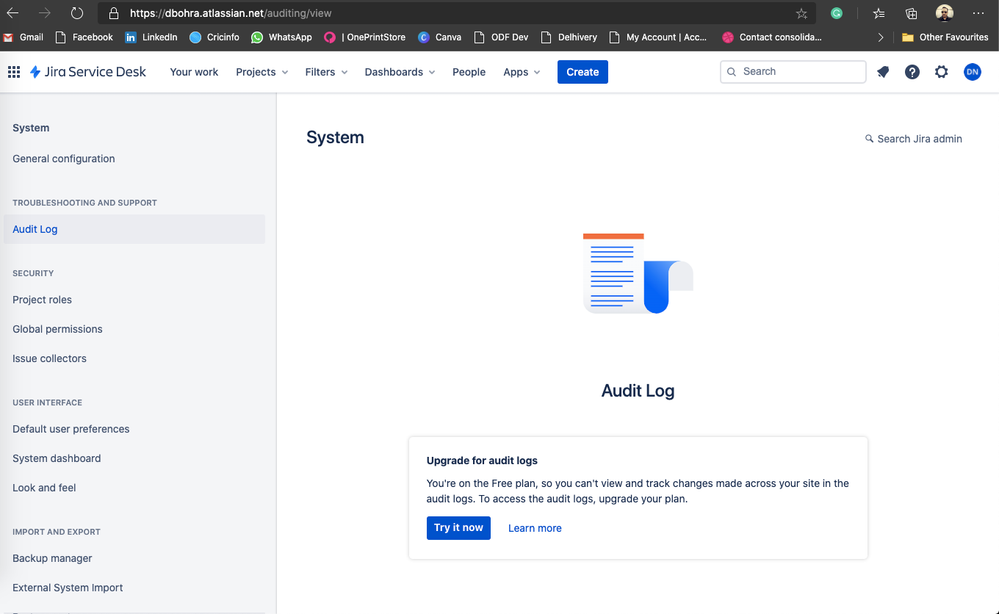Open the browser collections icon
This screenshot has width=999, height=614.
(x=911, y=13)
